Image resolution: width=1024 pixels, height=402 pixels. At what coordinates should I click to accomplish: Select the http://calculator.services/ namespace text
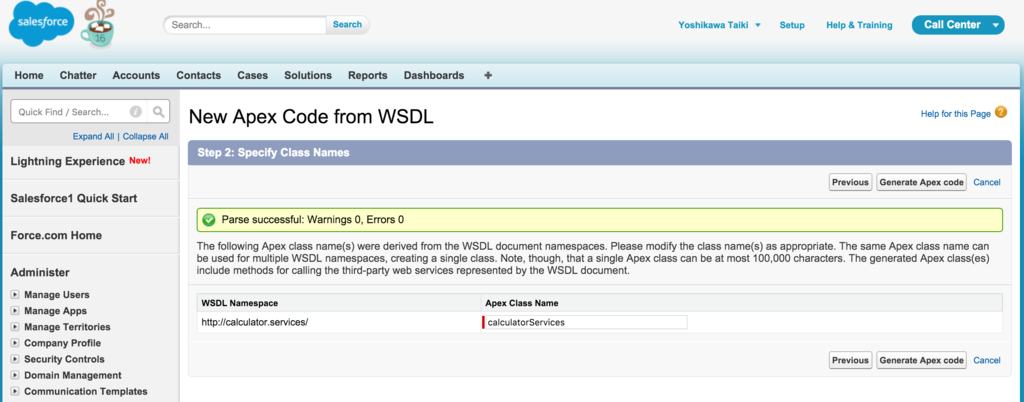[x=254, y=322]
